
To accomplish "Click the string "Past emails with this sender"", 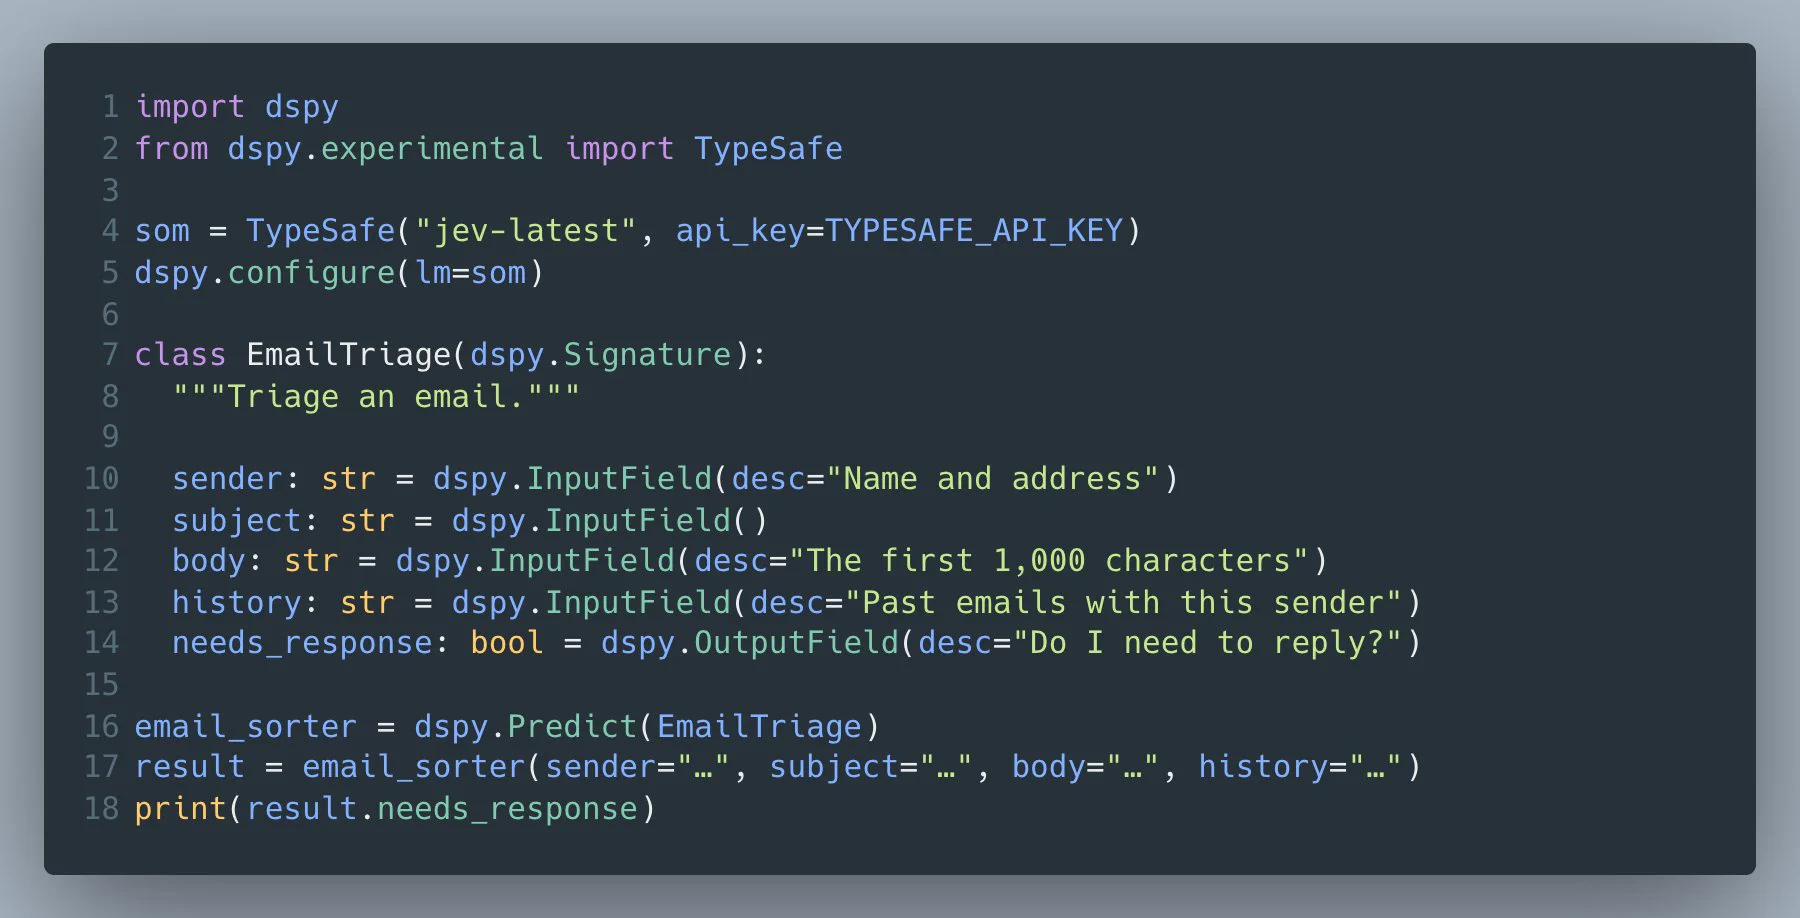I will pyautogui.click(x=1124, y=603).
